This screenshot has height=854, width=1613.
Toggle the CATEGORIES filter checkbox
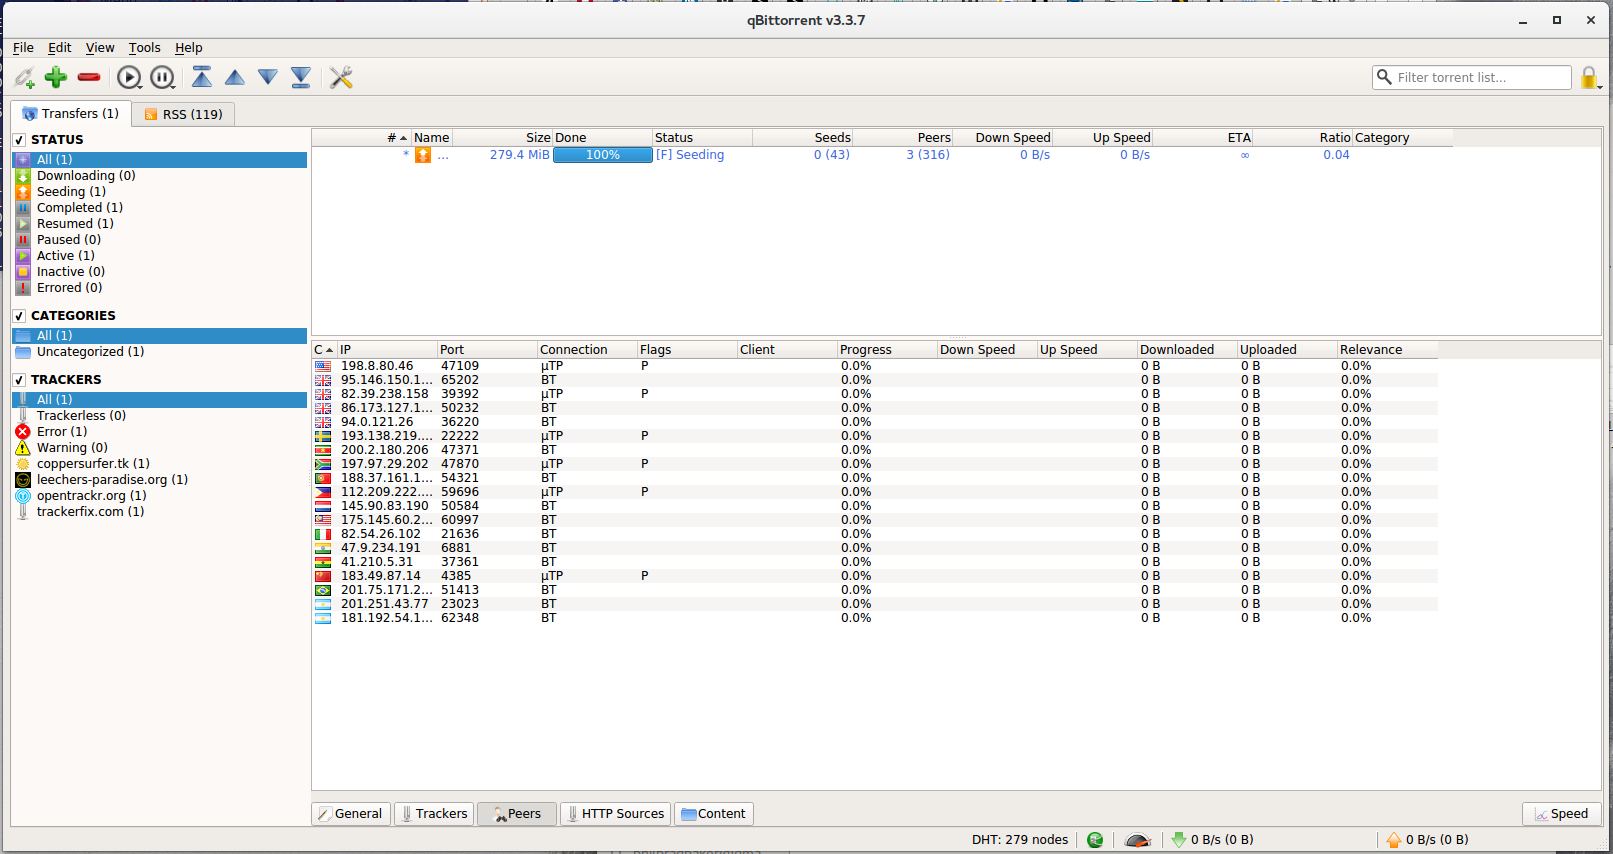point(19,316)
